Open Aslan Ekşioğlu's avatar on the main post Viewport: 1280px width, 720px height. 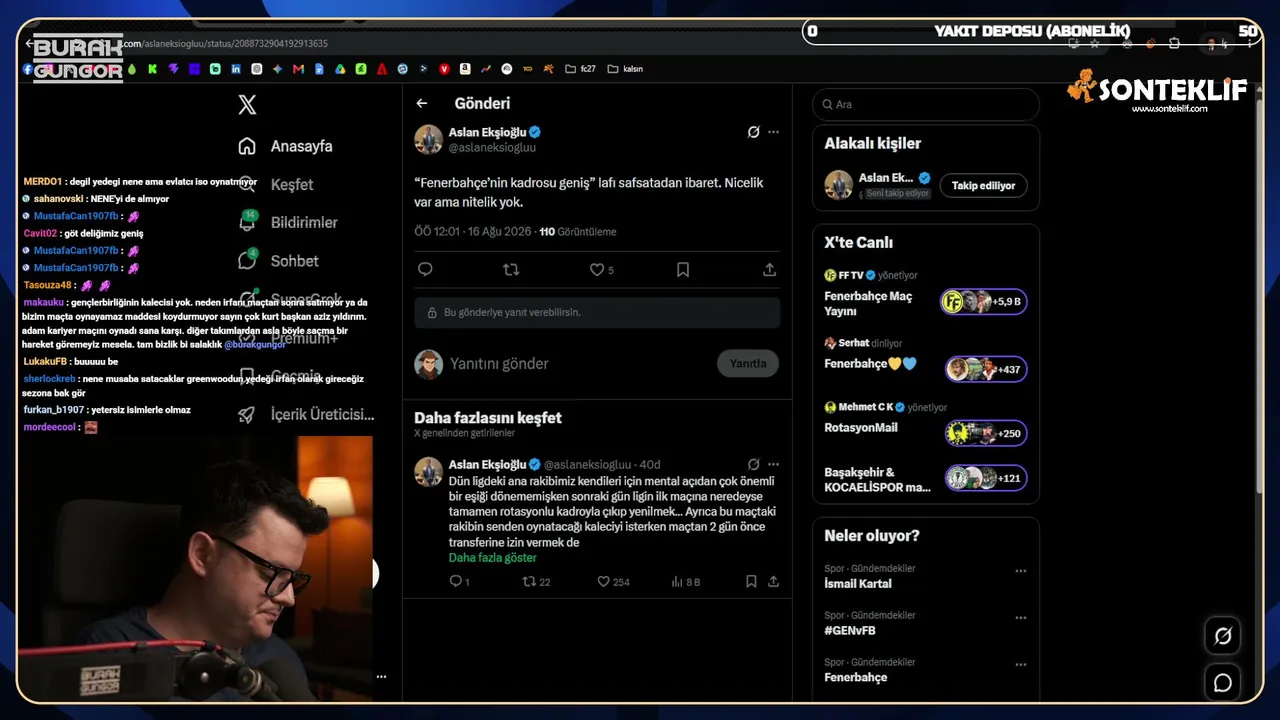click(x=429, y=139)
